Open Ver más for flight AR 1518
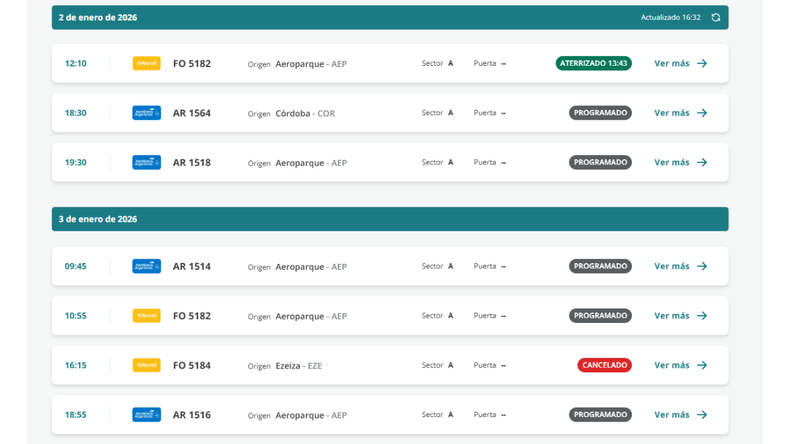This screenshot has height=444, width=790. 680,162
